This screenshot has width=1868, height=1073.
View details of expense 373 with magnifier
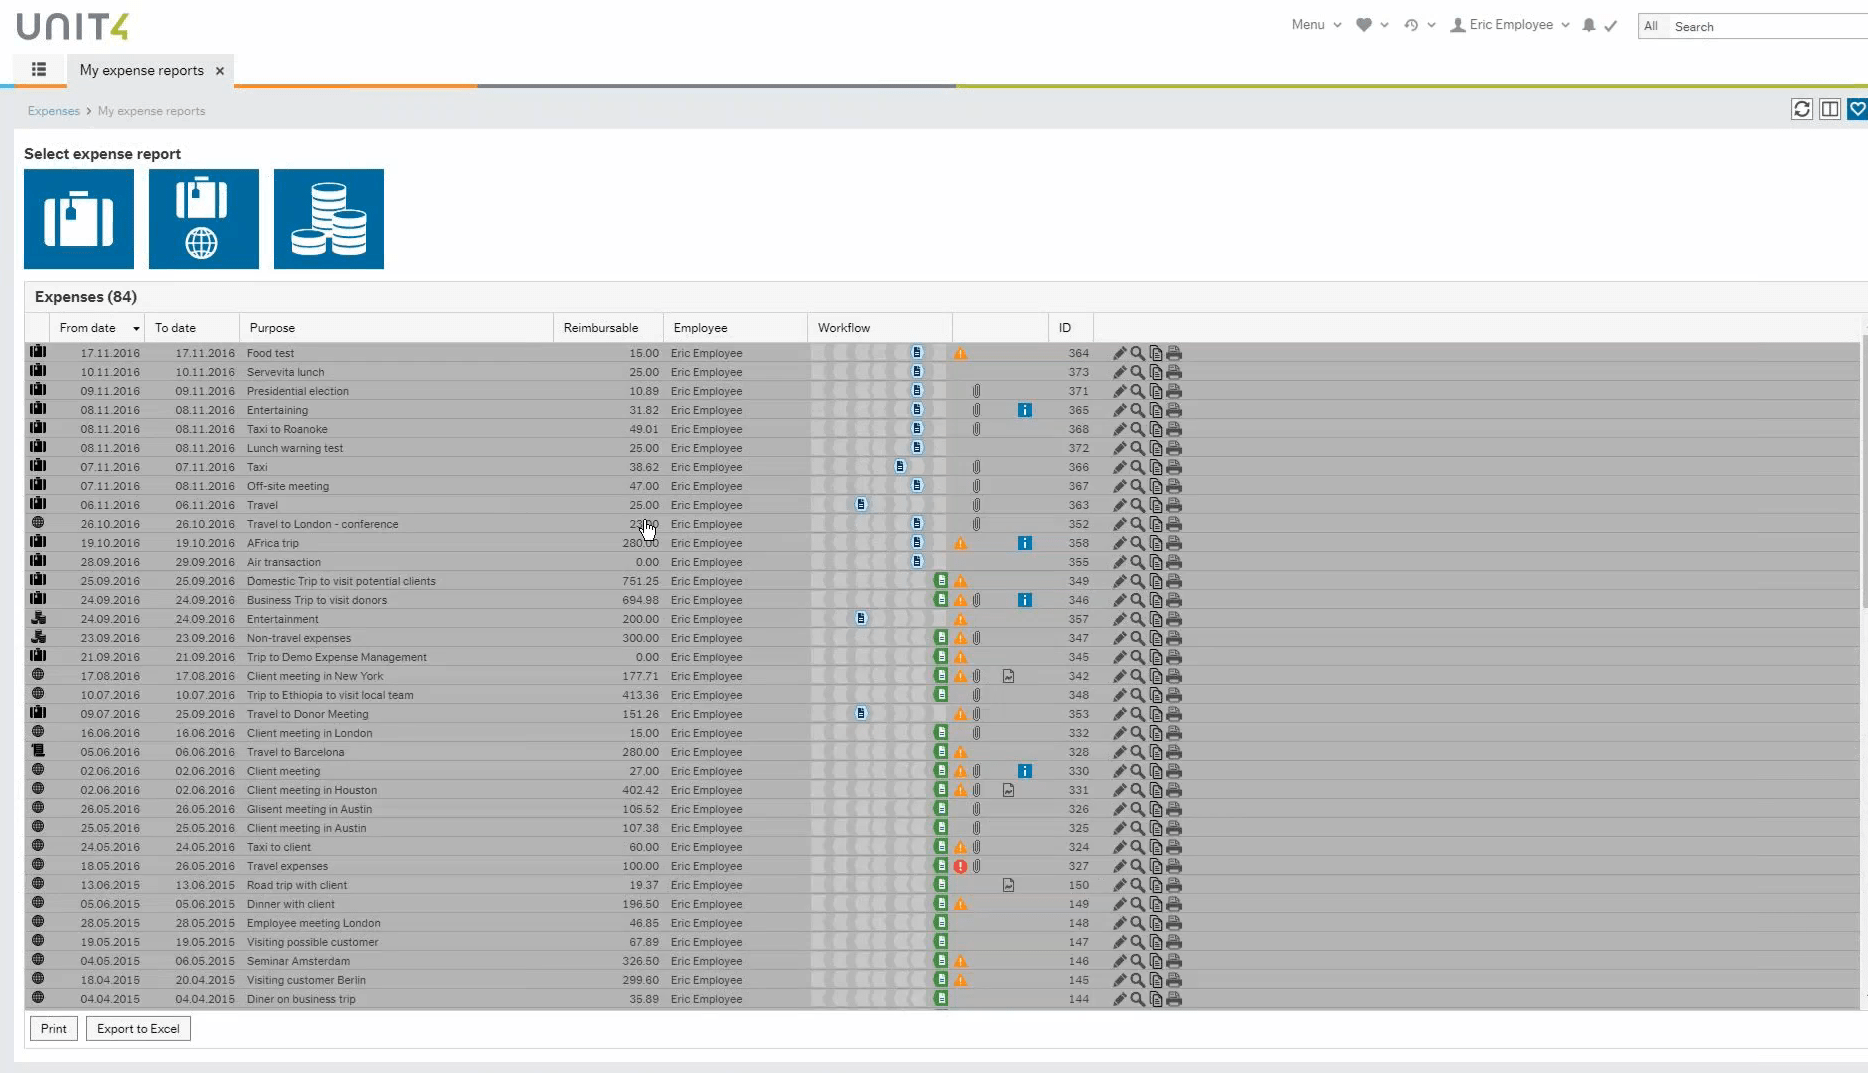(x=1137, y=372)
